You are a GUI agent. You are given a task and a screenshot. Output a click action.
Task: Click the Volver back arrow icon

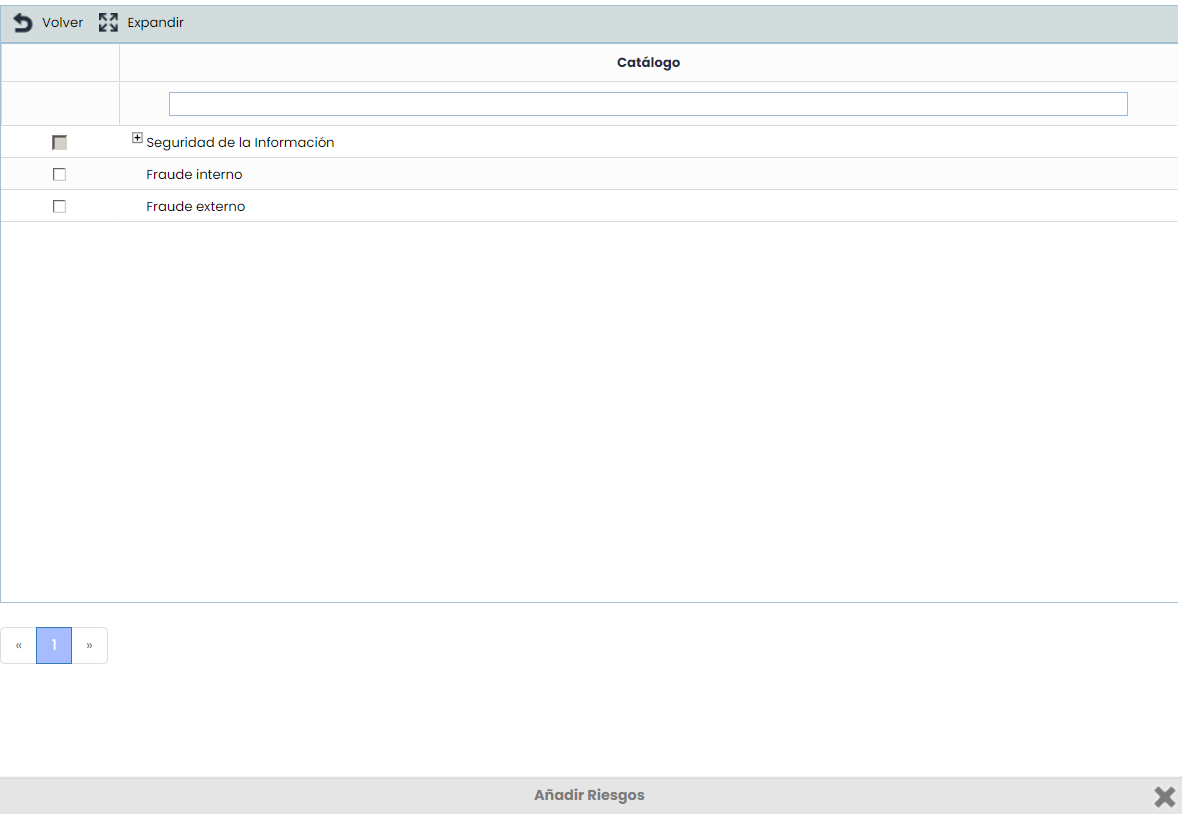22,22
